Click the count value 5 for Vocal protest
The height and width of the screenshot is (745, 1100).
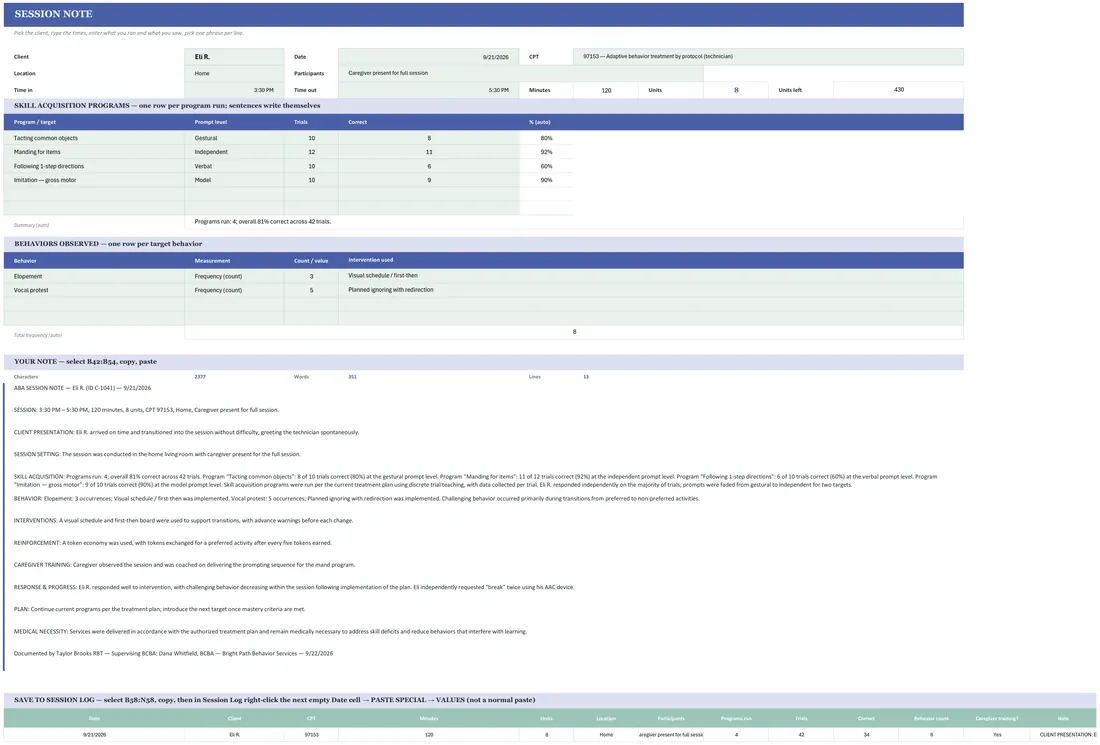pyautogui.click(x=311, y=290)
